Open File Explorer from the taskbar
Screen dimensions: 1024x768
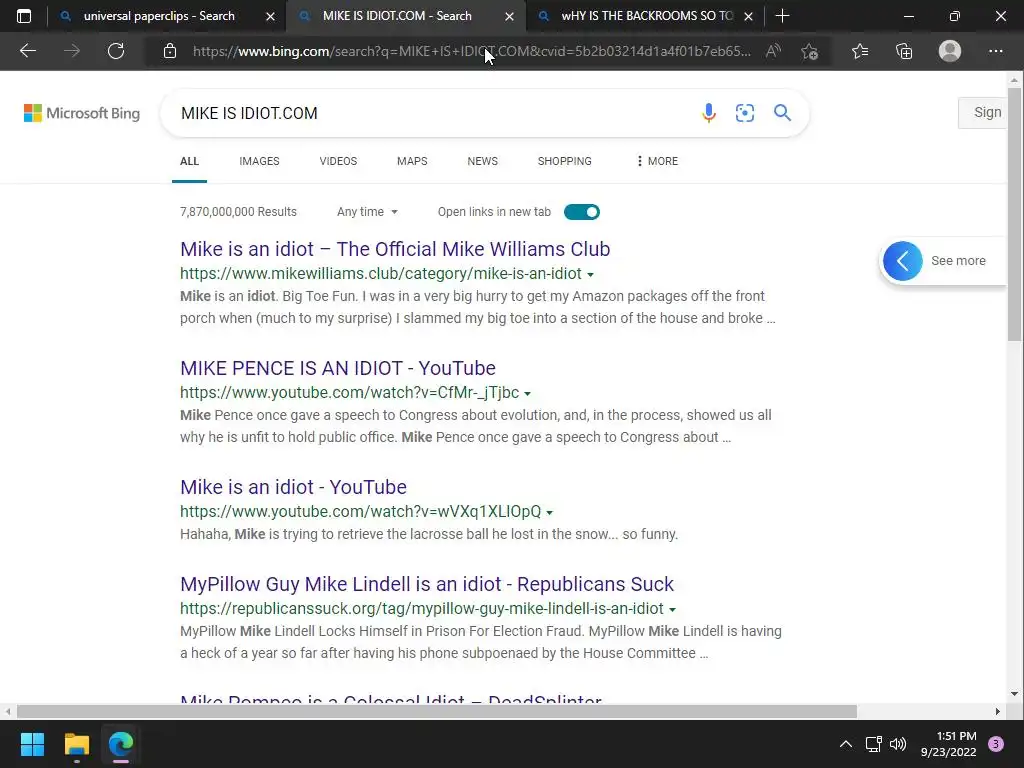pyautogui.click(x=76, y=744)
